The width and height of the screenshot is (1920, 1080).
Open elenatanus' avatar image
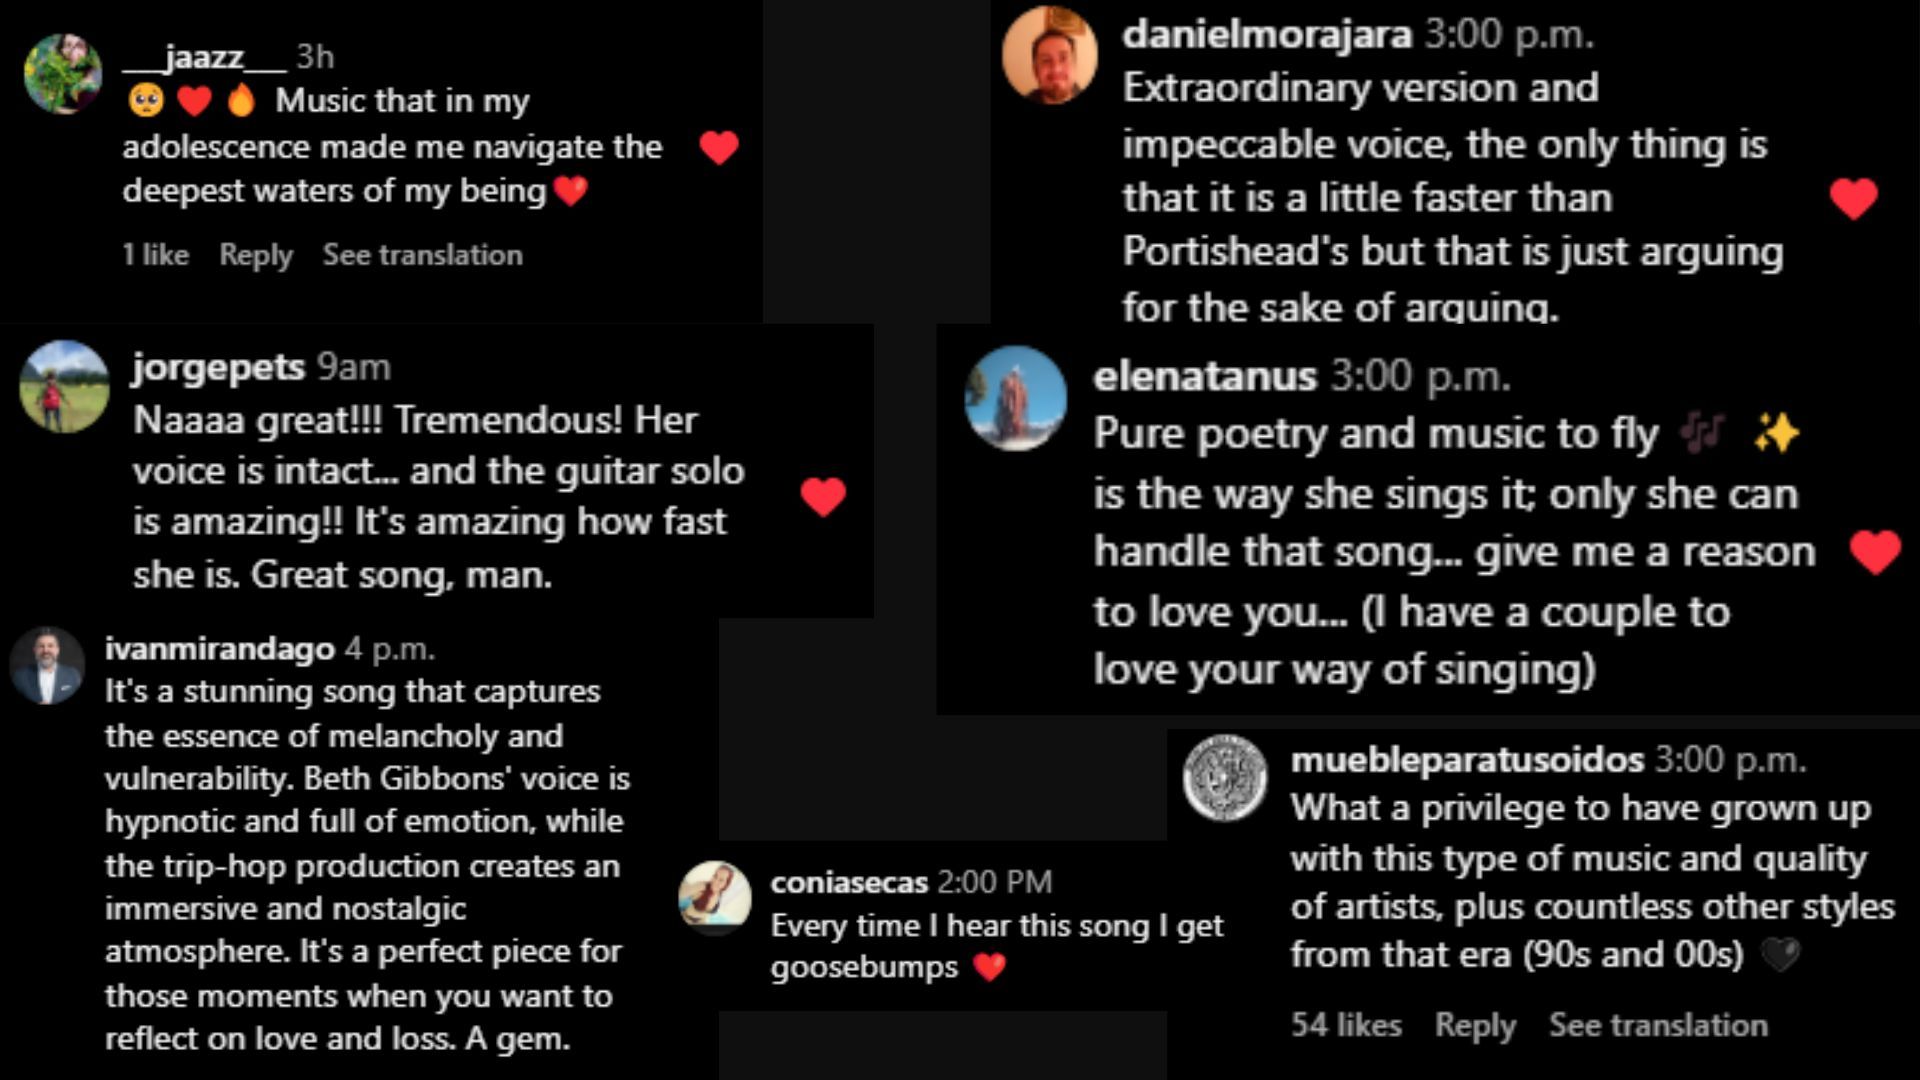pyautogui.click(x=1015, y=398)
